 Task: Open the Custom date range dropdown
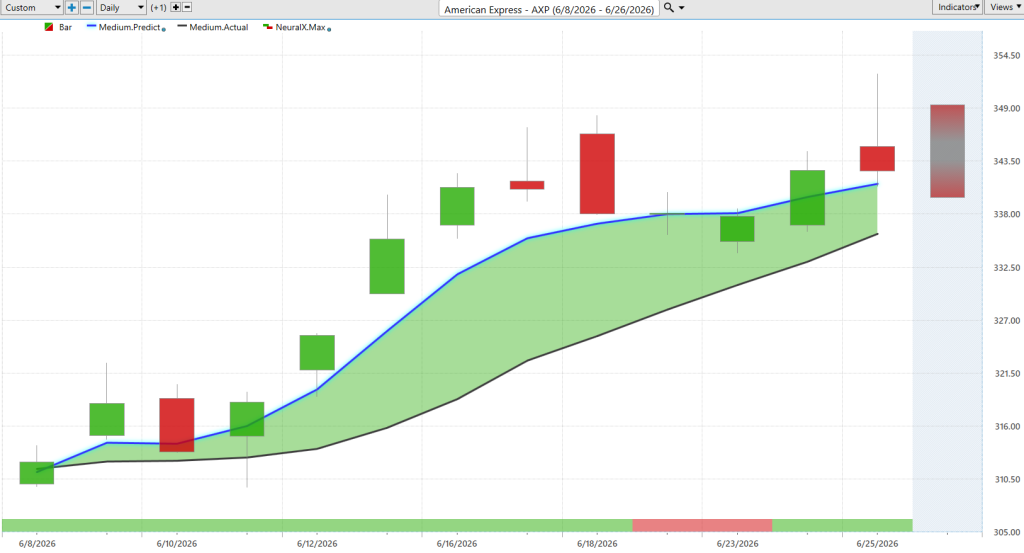point(31,8)
